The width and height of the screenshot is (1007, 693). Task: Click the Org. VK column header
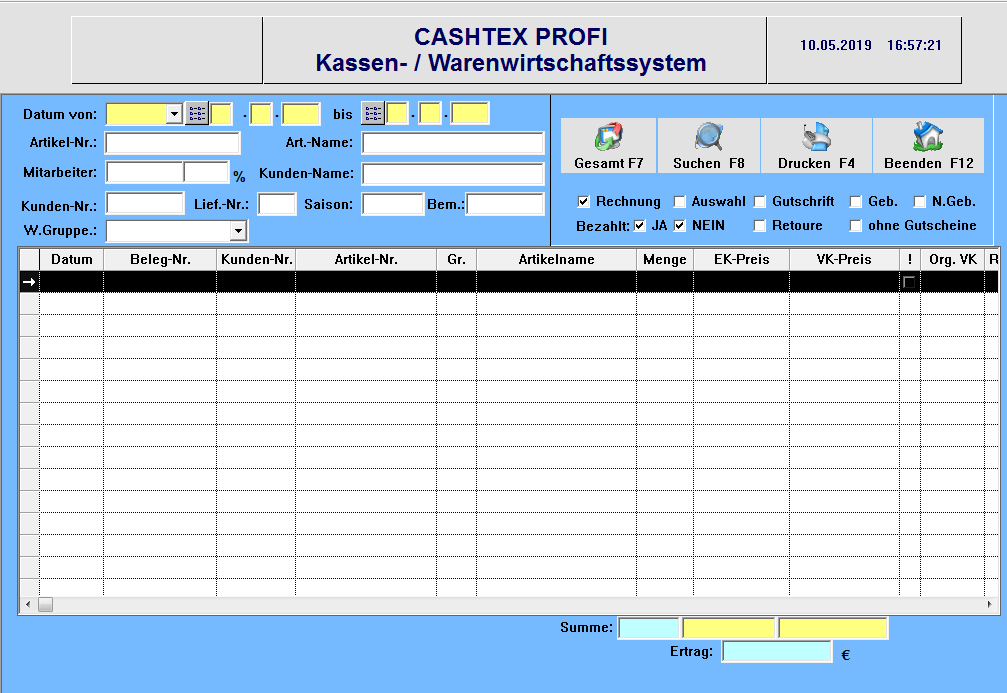tap(952, 259)
